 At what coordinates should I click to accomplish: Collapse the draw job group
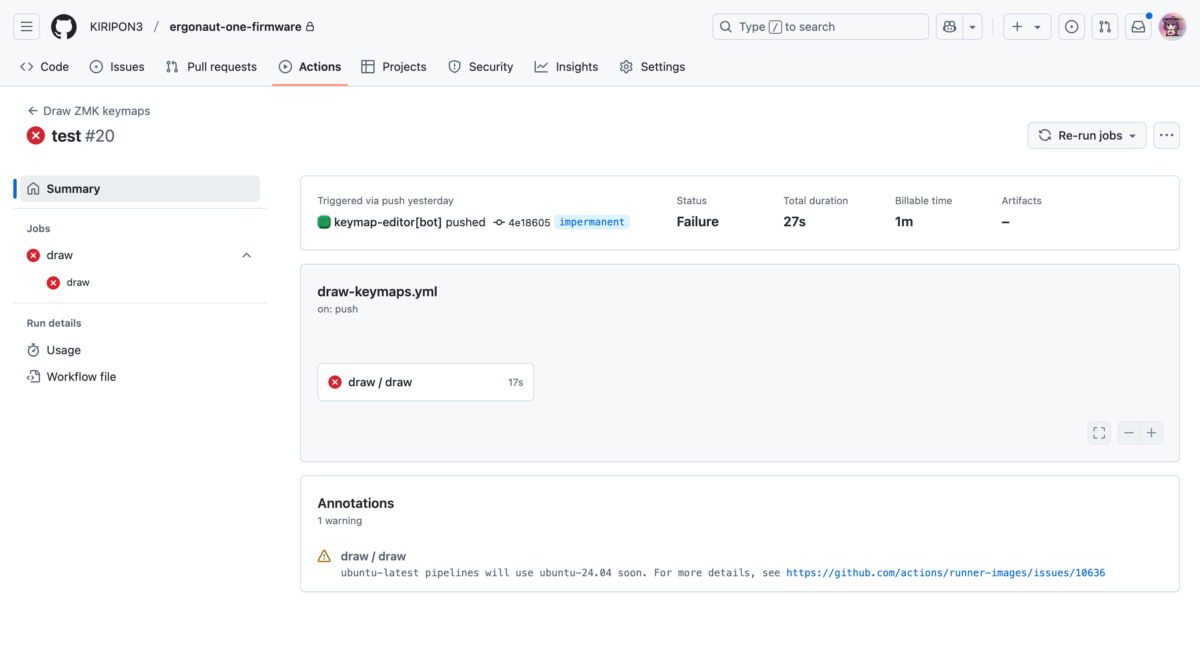(246, 256)
